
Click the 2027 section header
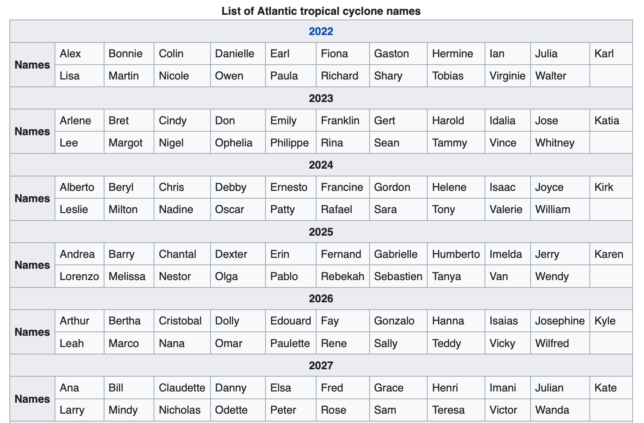(x=321, y=366)
